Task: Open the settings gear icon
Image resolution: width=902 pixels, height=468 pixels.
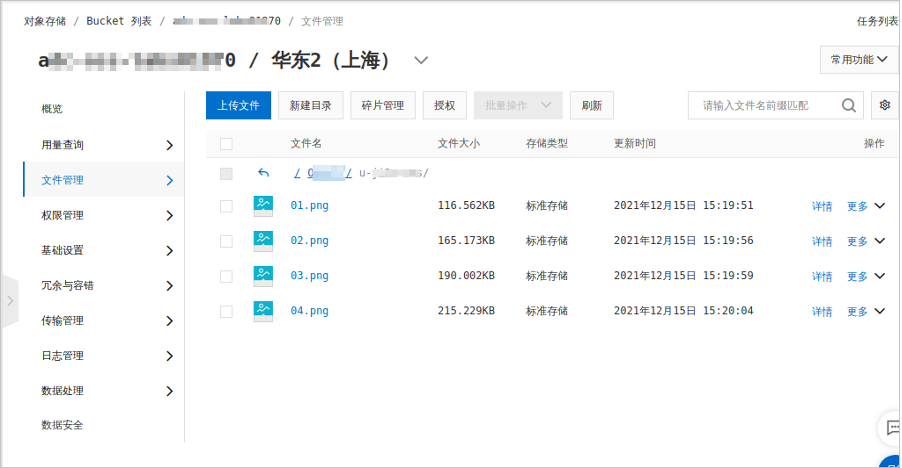Action: (x=884, y=105)
